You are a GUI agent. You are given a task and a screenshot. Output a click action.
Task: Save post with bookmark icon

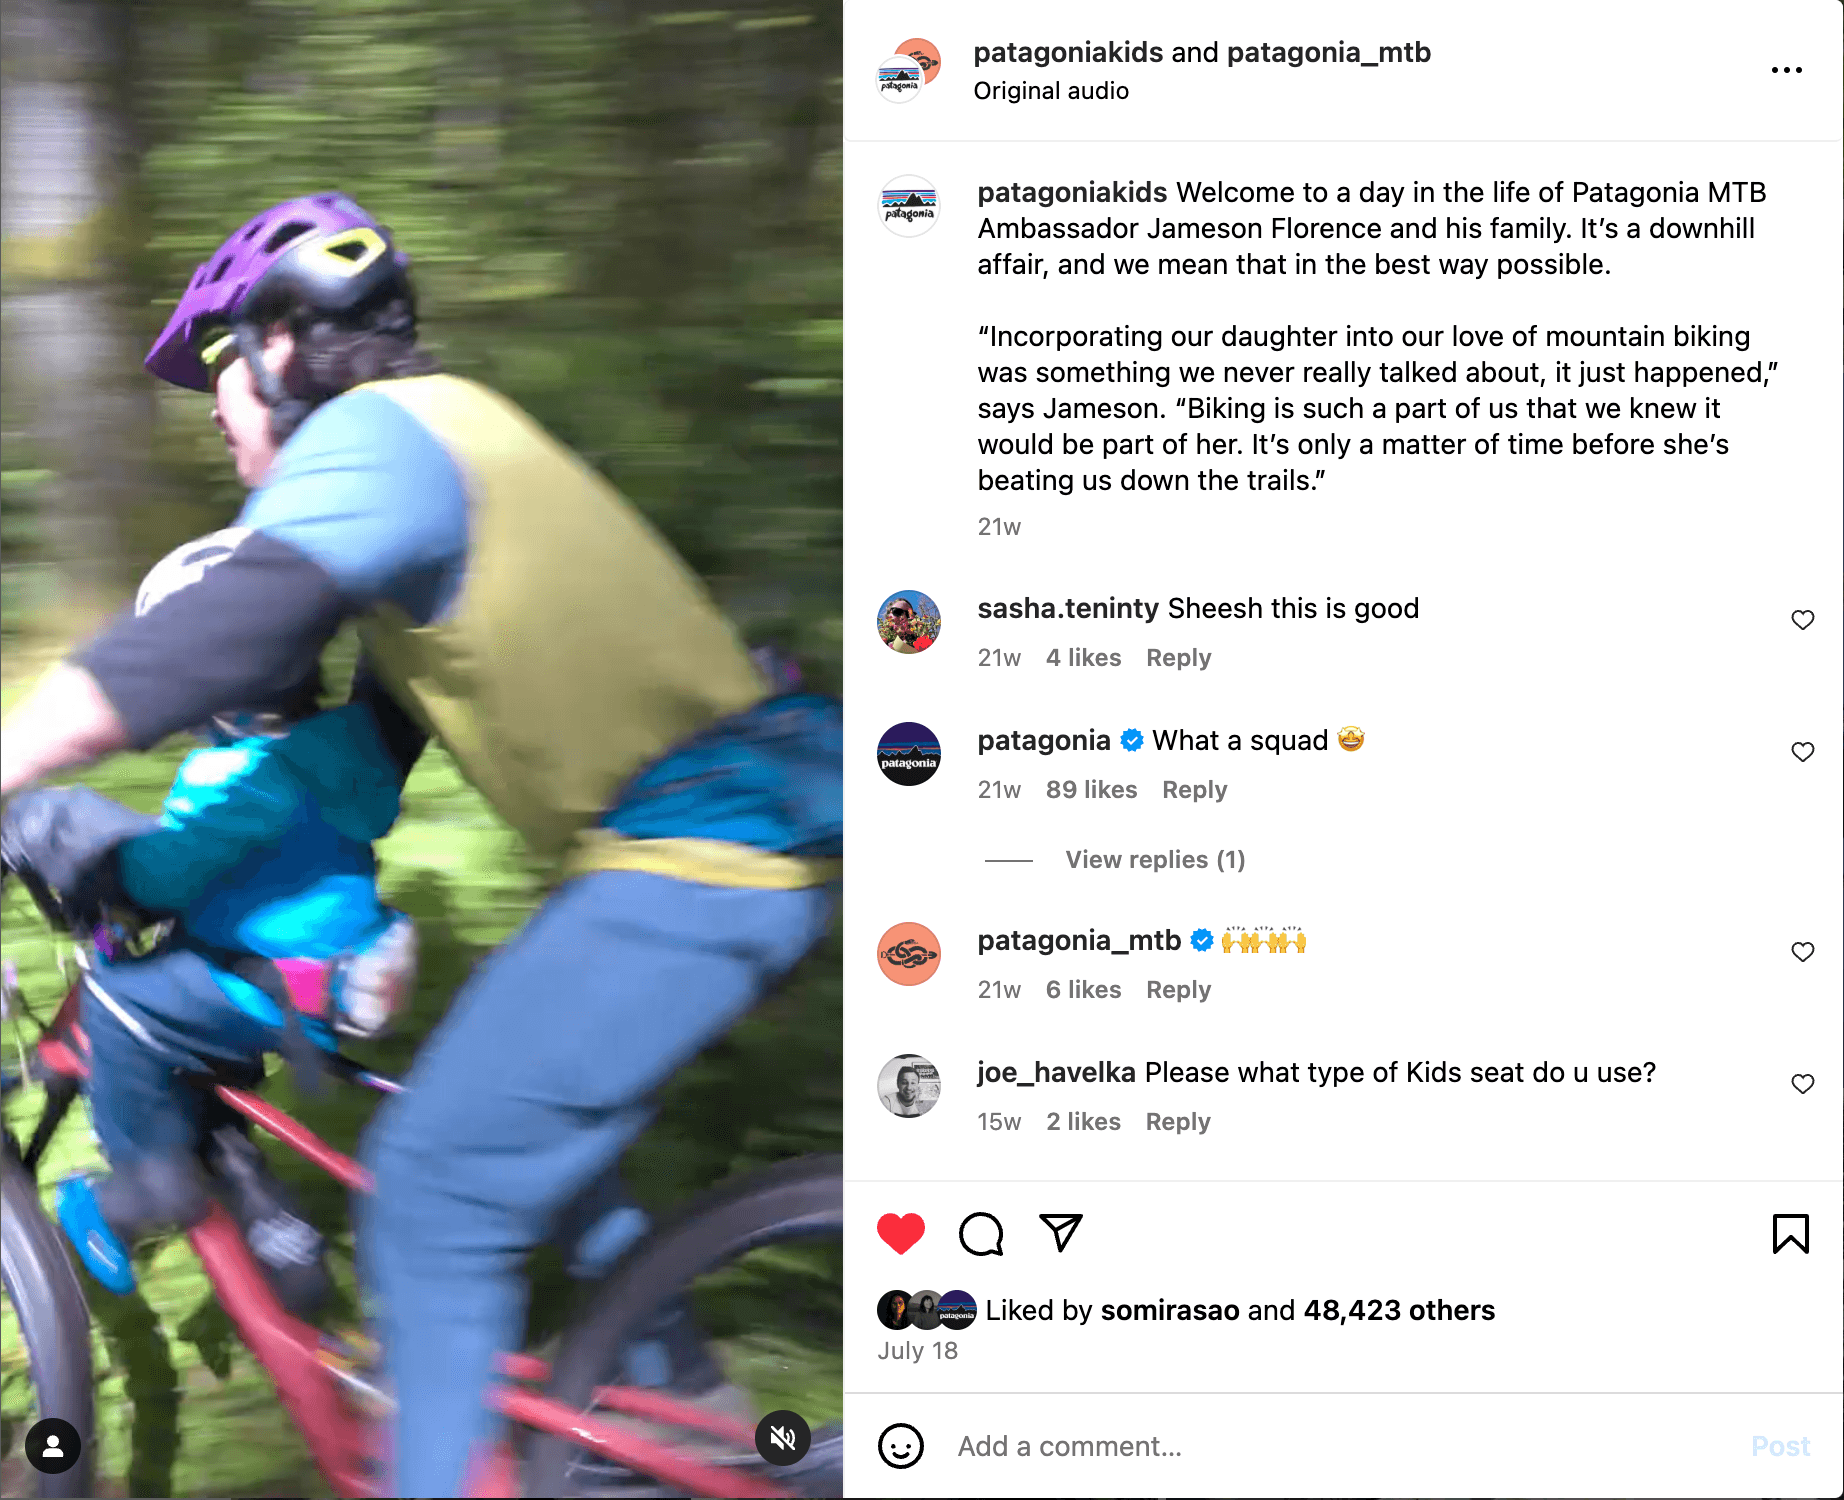tap(1790, 1233)
